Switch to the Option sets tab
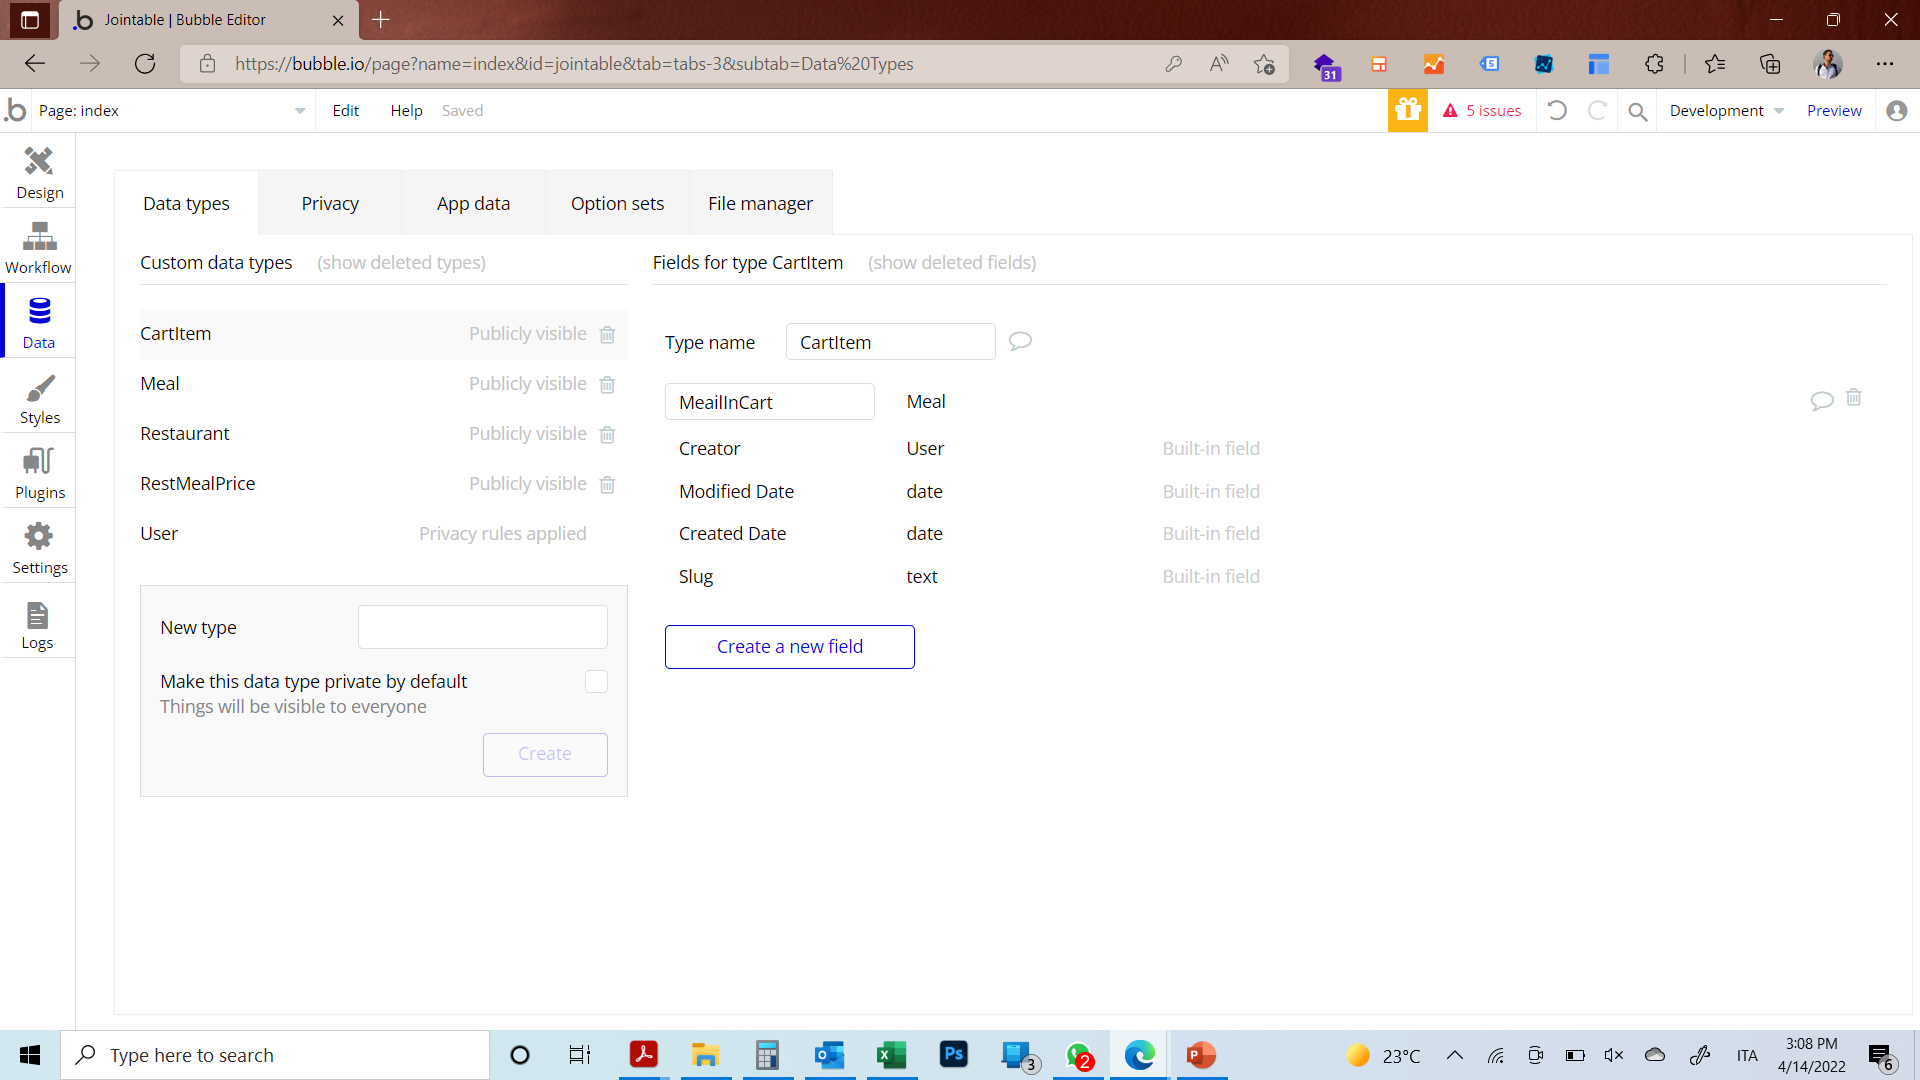This screenshot has width=1920, height=1080. [x=617, y=204]
